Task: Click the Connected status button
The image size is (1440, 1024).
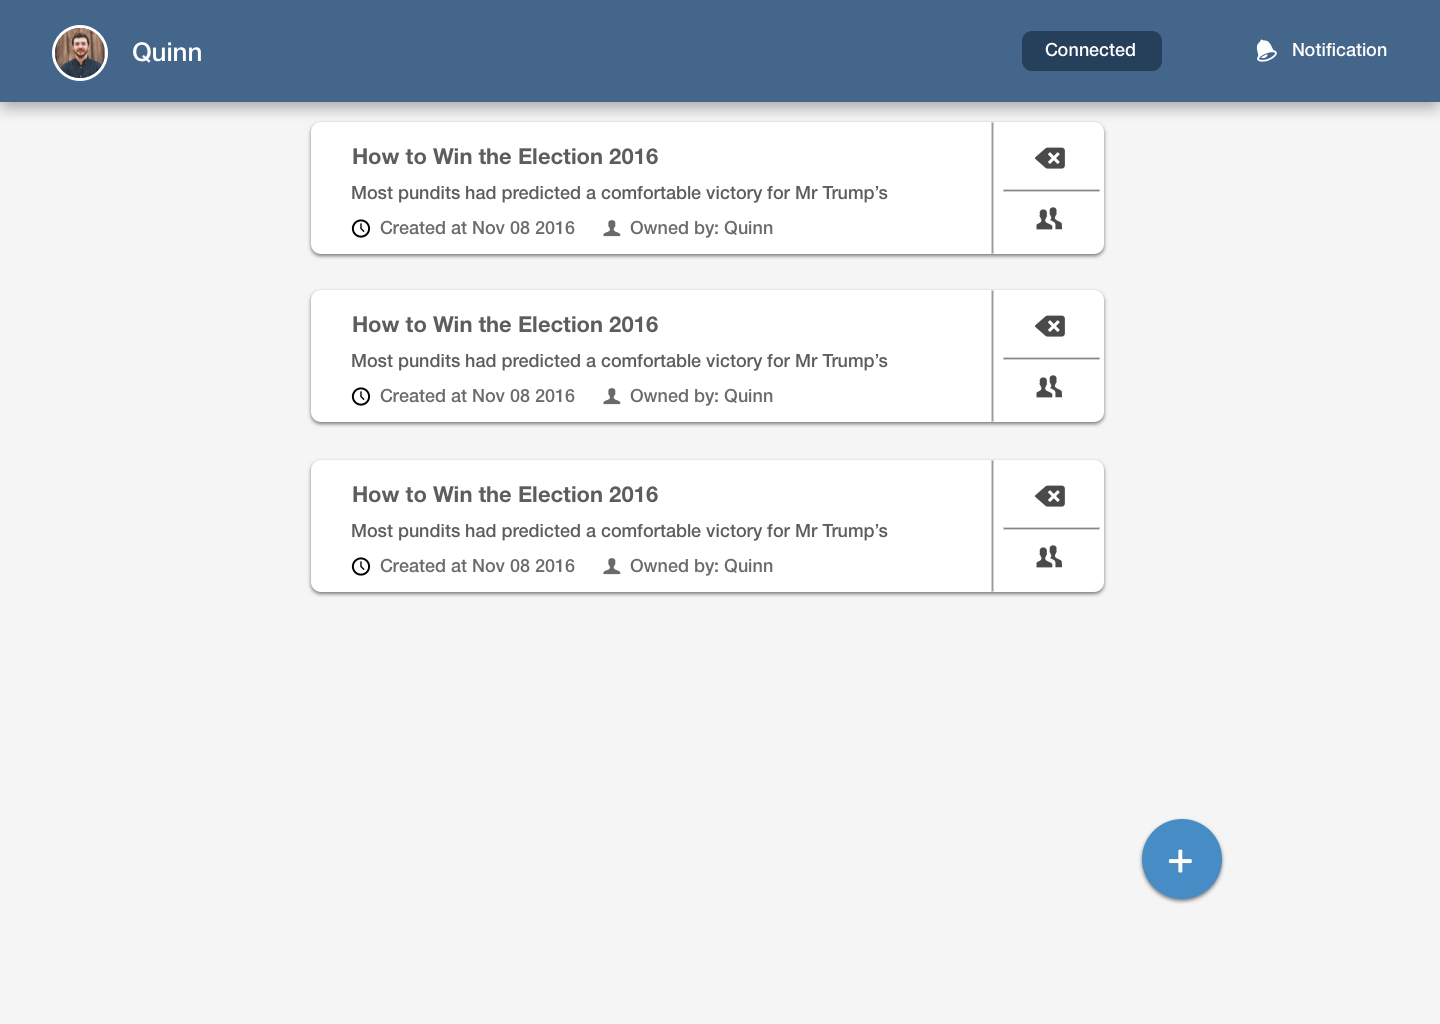Action: click(x=1092, y=51)
